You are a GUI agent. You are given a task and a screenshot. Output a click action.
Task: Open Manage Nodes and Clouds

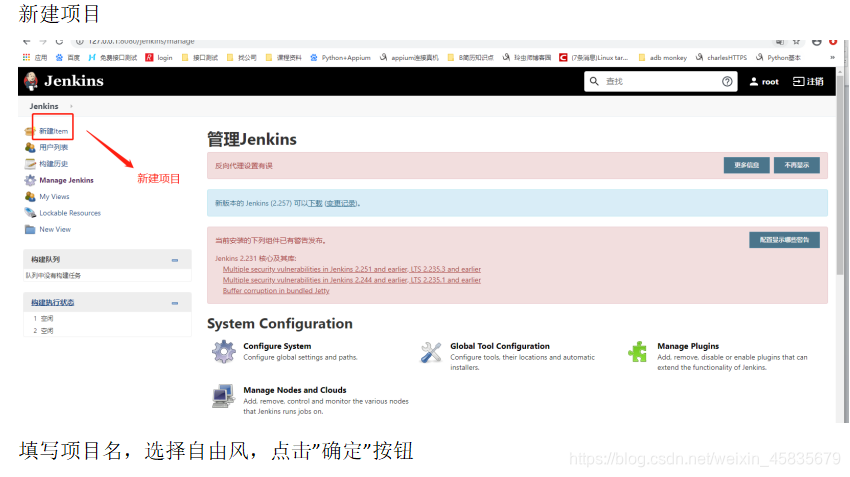point(294,390)
